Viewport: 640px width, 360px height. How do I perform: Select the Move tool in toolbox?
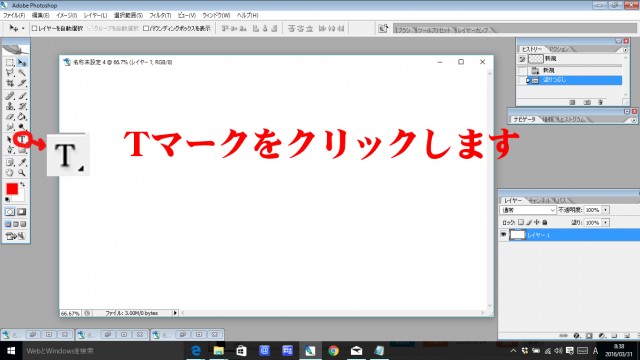pos(22,62)
